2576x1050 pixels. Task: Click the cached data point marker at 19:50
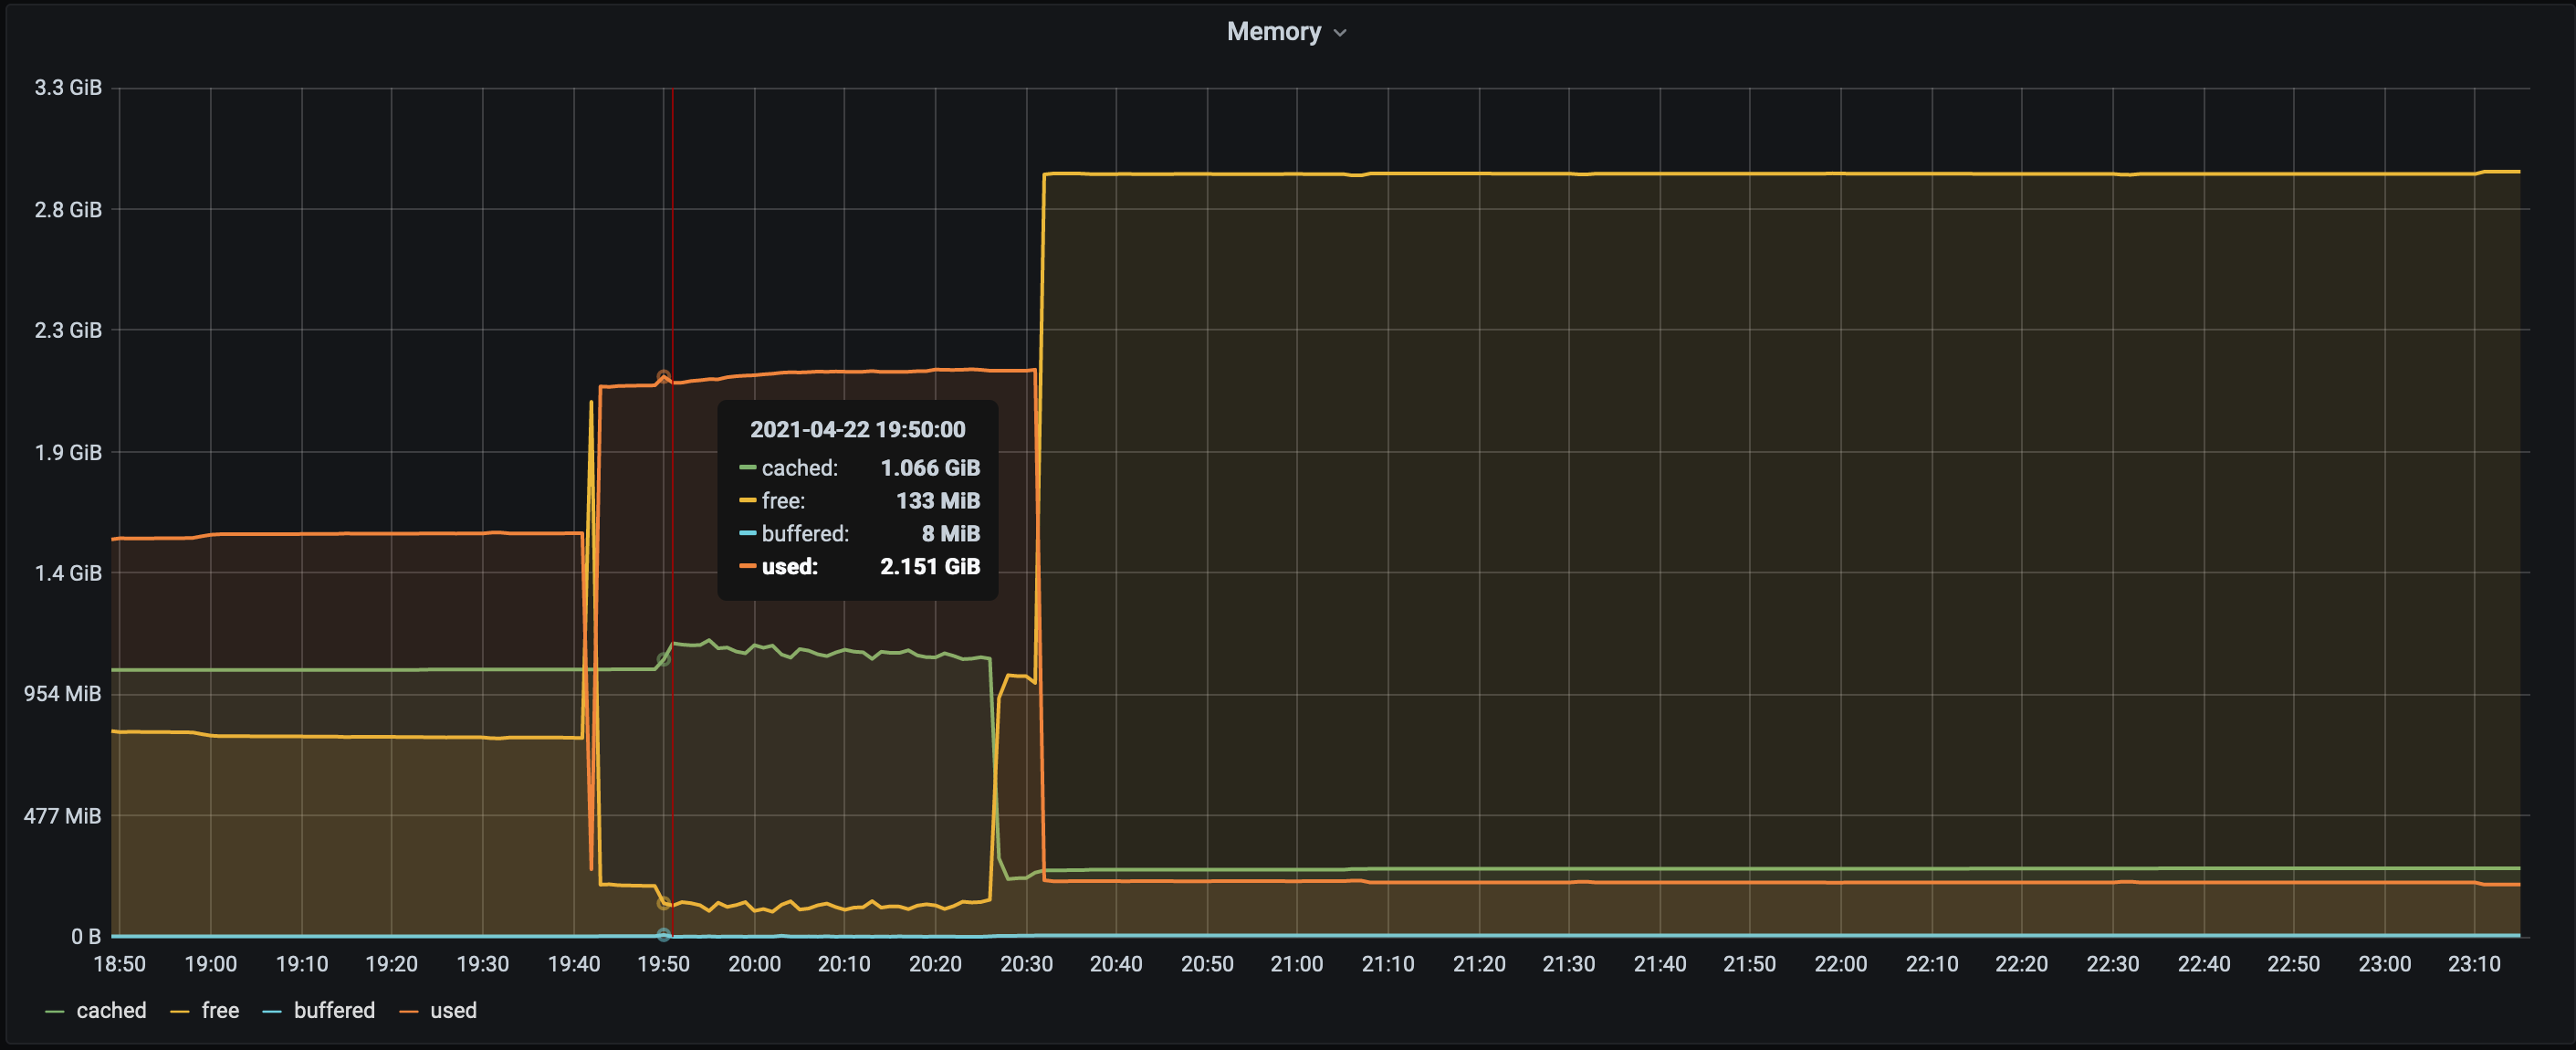pyautogui.click(x=663, y=659)
